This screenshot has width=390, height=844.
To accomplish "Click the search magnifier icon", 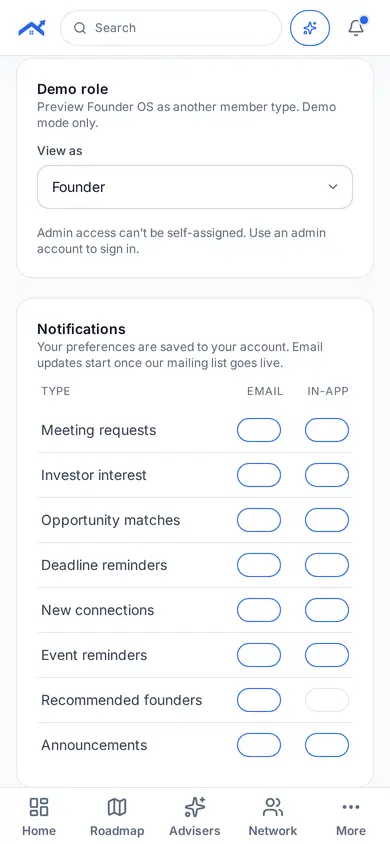I will coord(80,28).
